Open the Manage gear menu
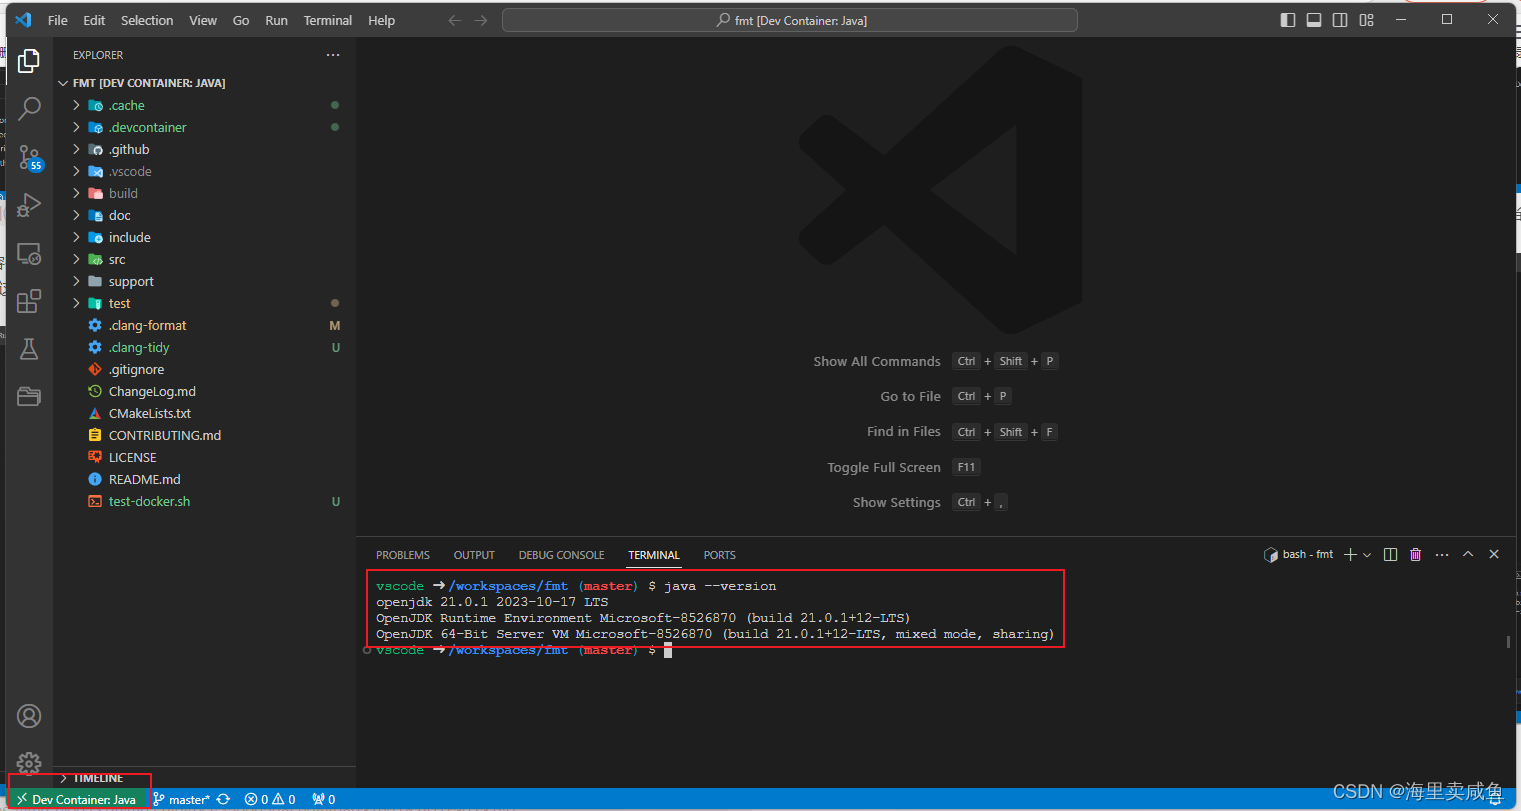This screenshot has height=811, width=1521. (29, 763)
